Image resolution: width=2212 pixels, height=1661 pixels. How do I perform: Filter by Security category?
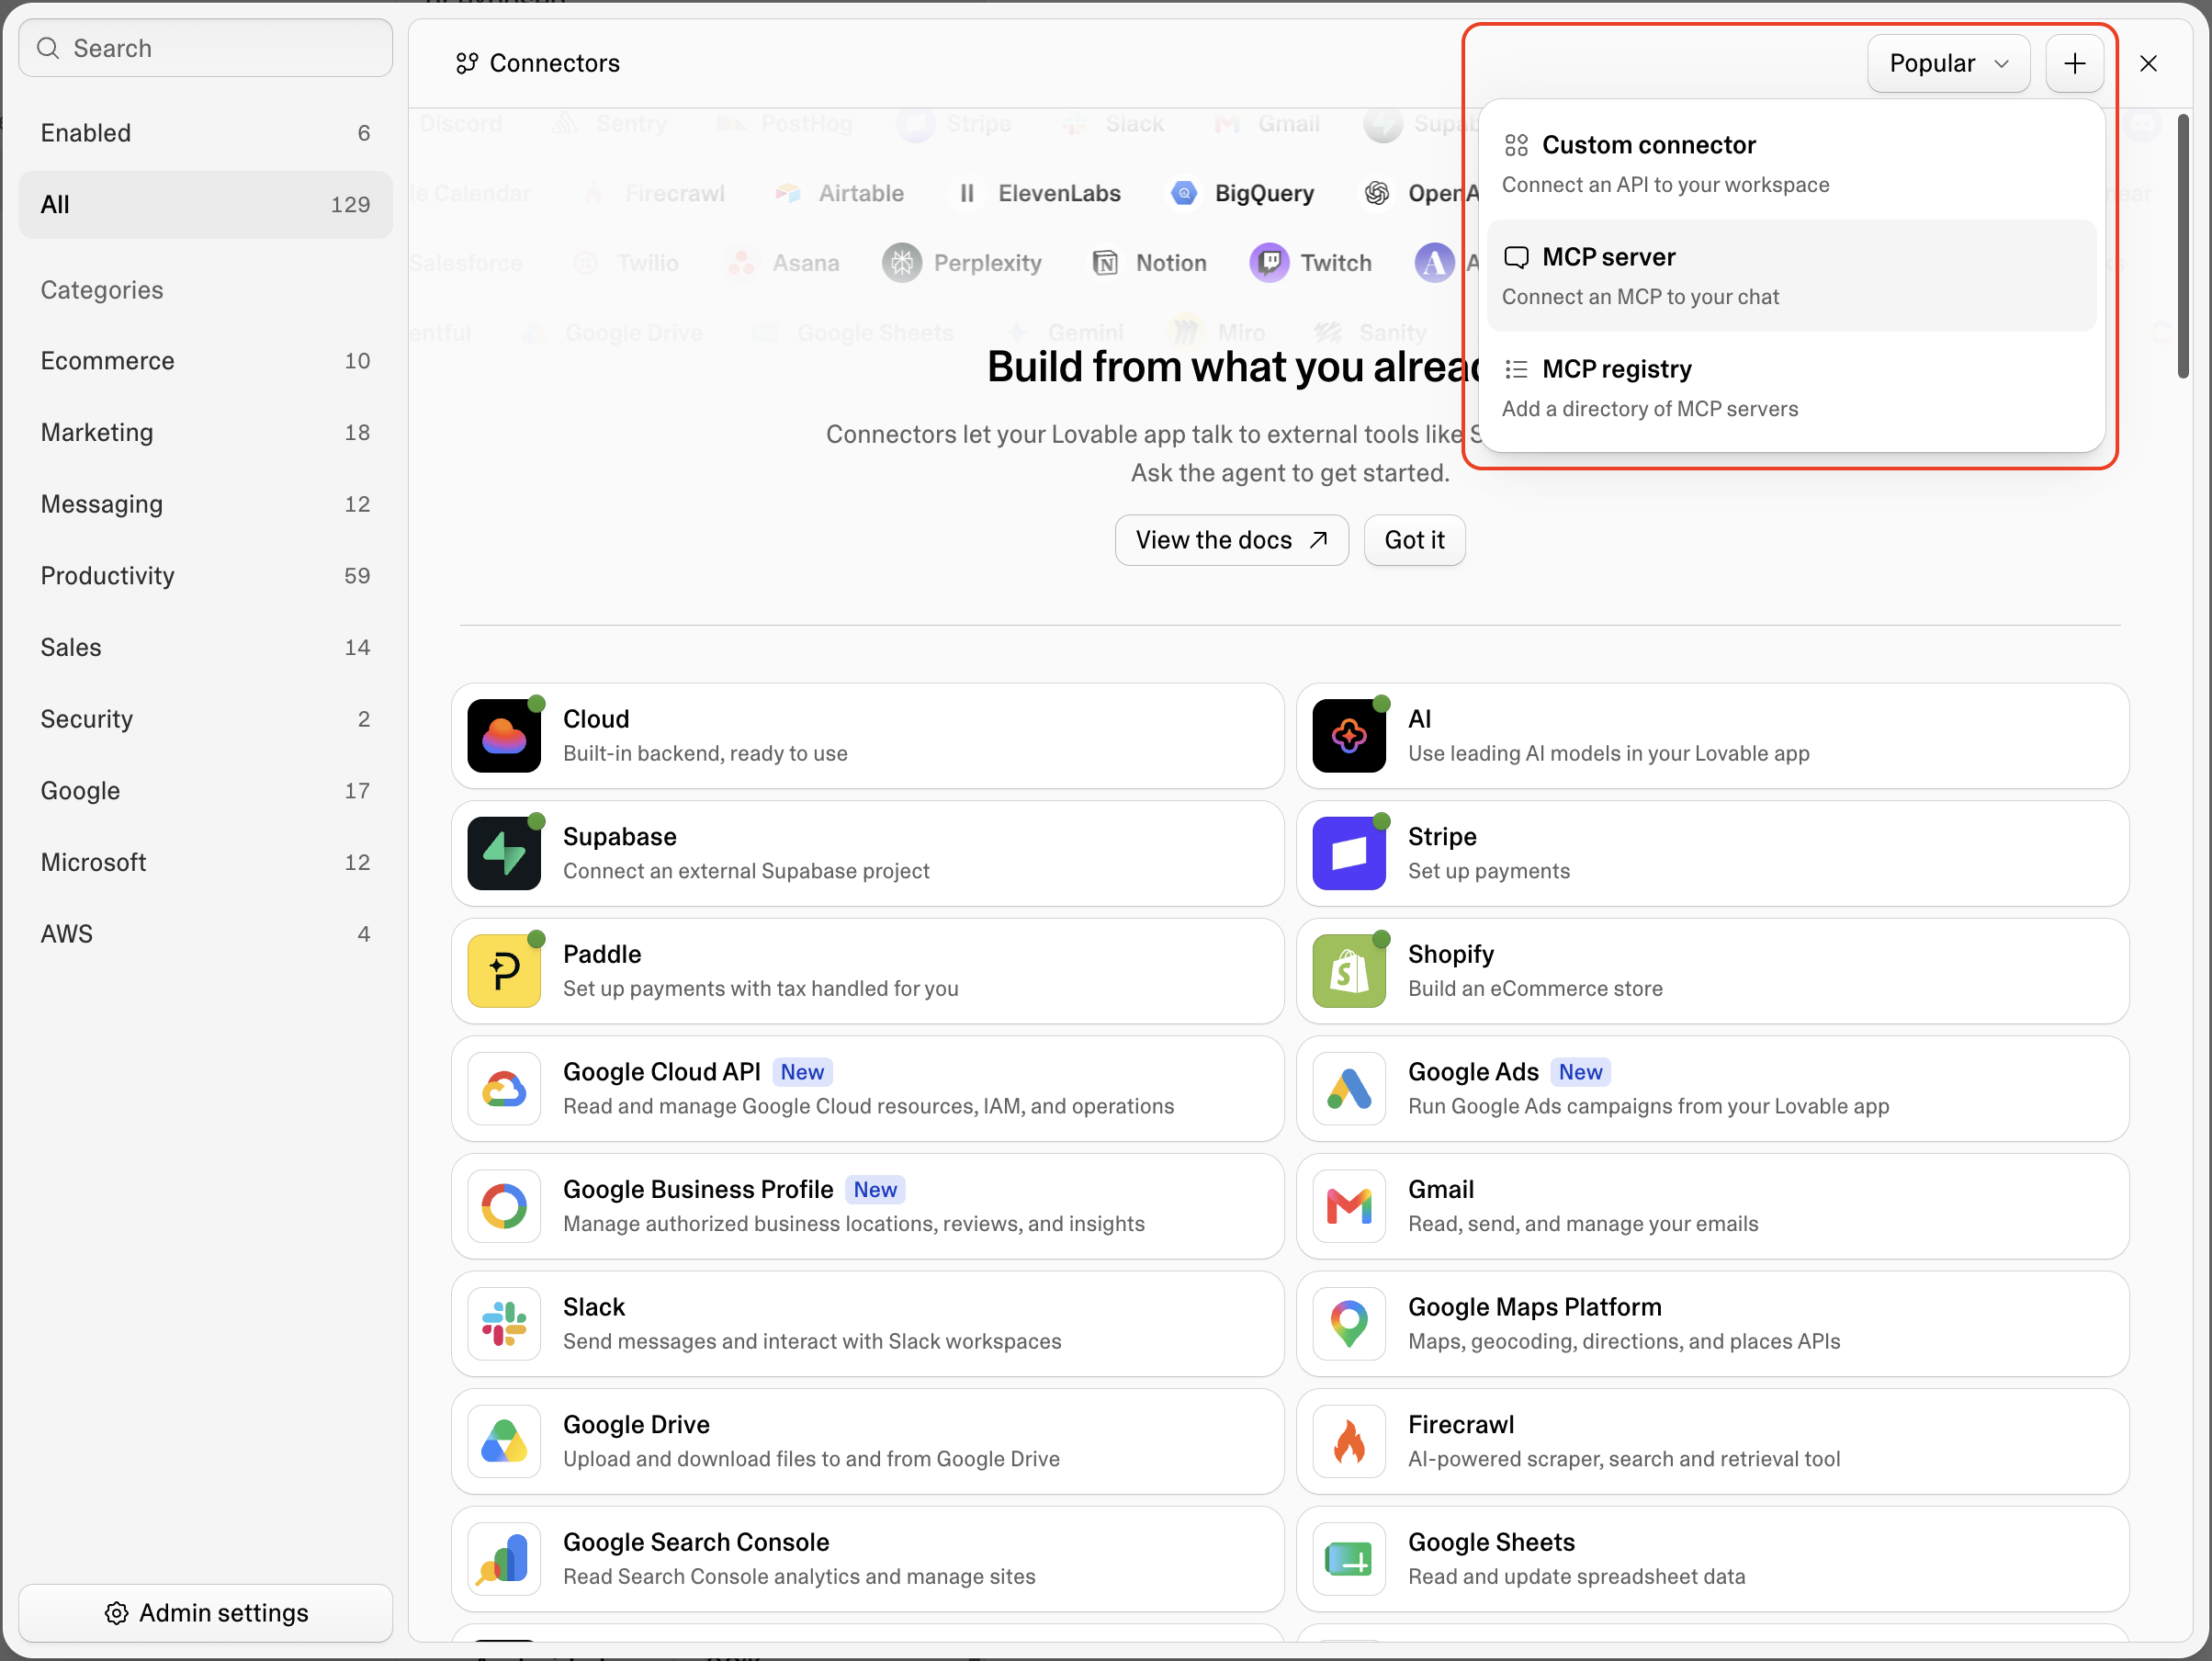205,719
